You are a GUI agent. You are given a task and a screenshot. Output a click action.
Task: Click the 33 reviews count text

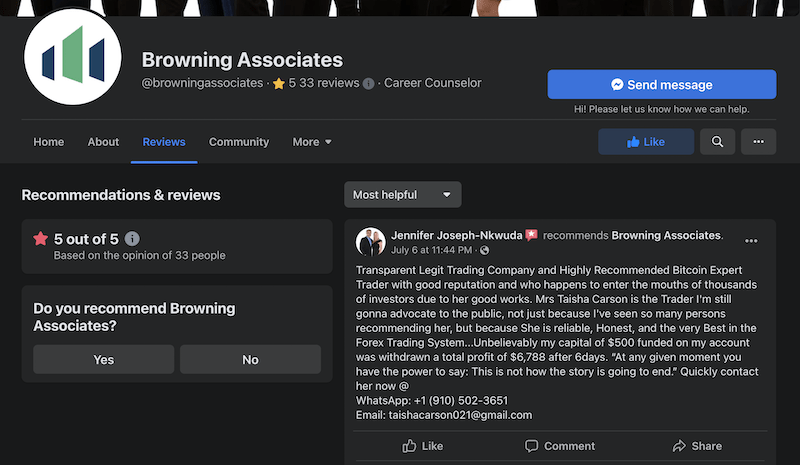click(329, 83)
